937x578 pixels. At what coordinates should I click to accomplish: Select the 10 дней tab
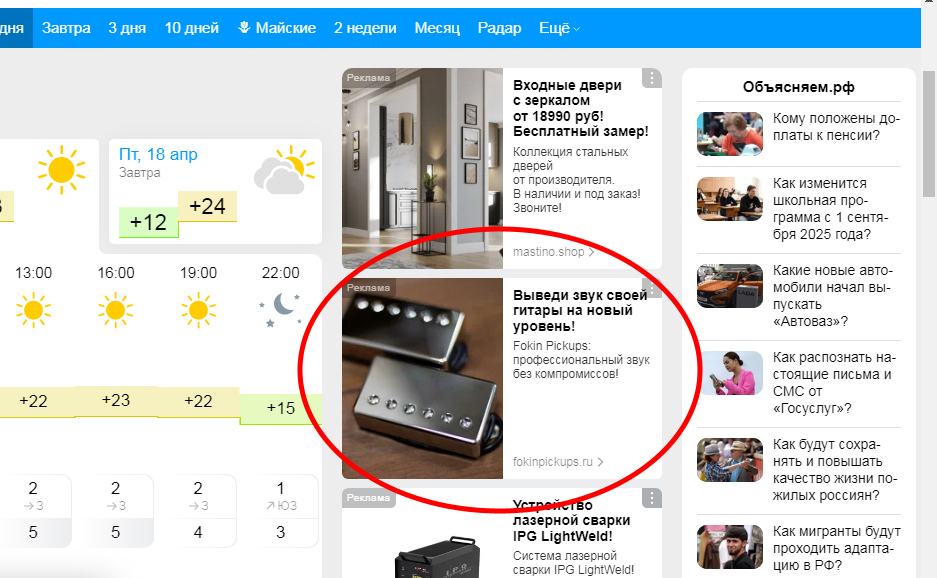192,28
